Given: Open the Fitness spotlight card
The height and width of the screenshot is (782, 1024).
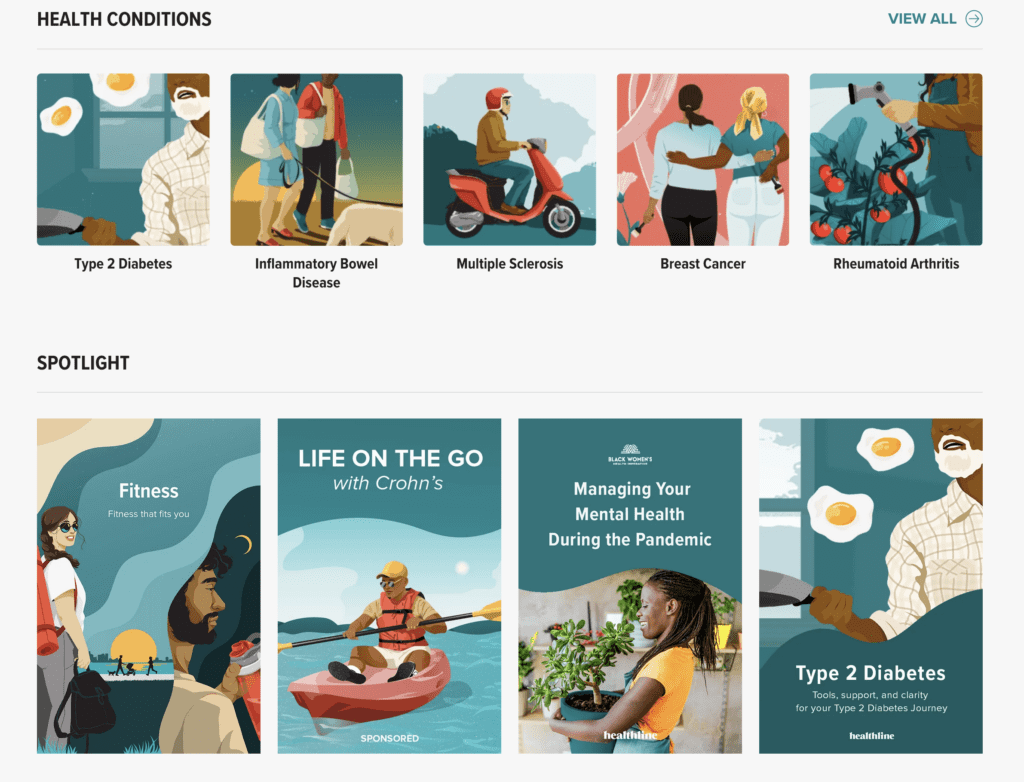Looking at the screenshot, I should (x=149, y=586).
